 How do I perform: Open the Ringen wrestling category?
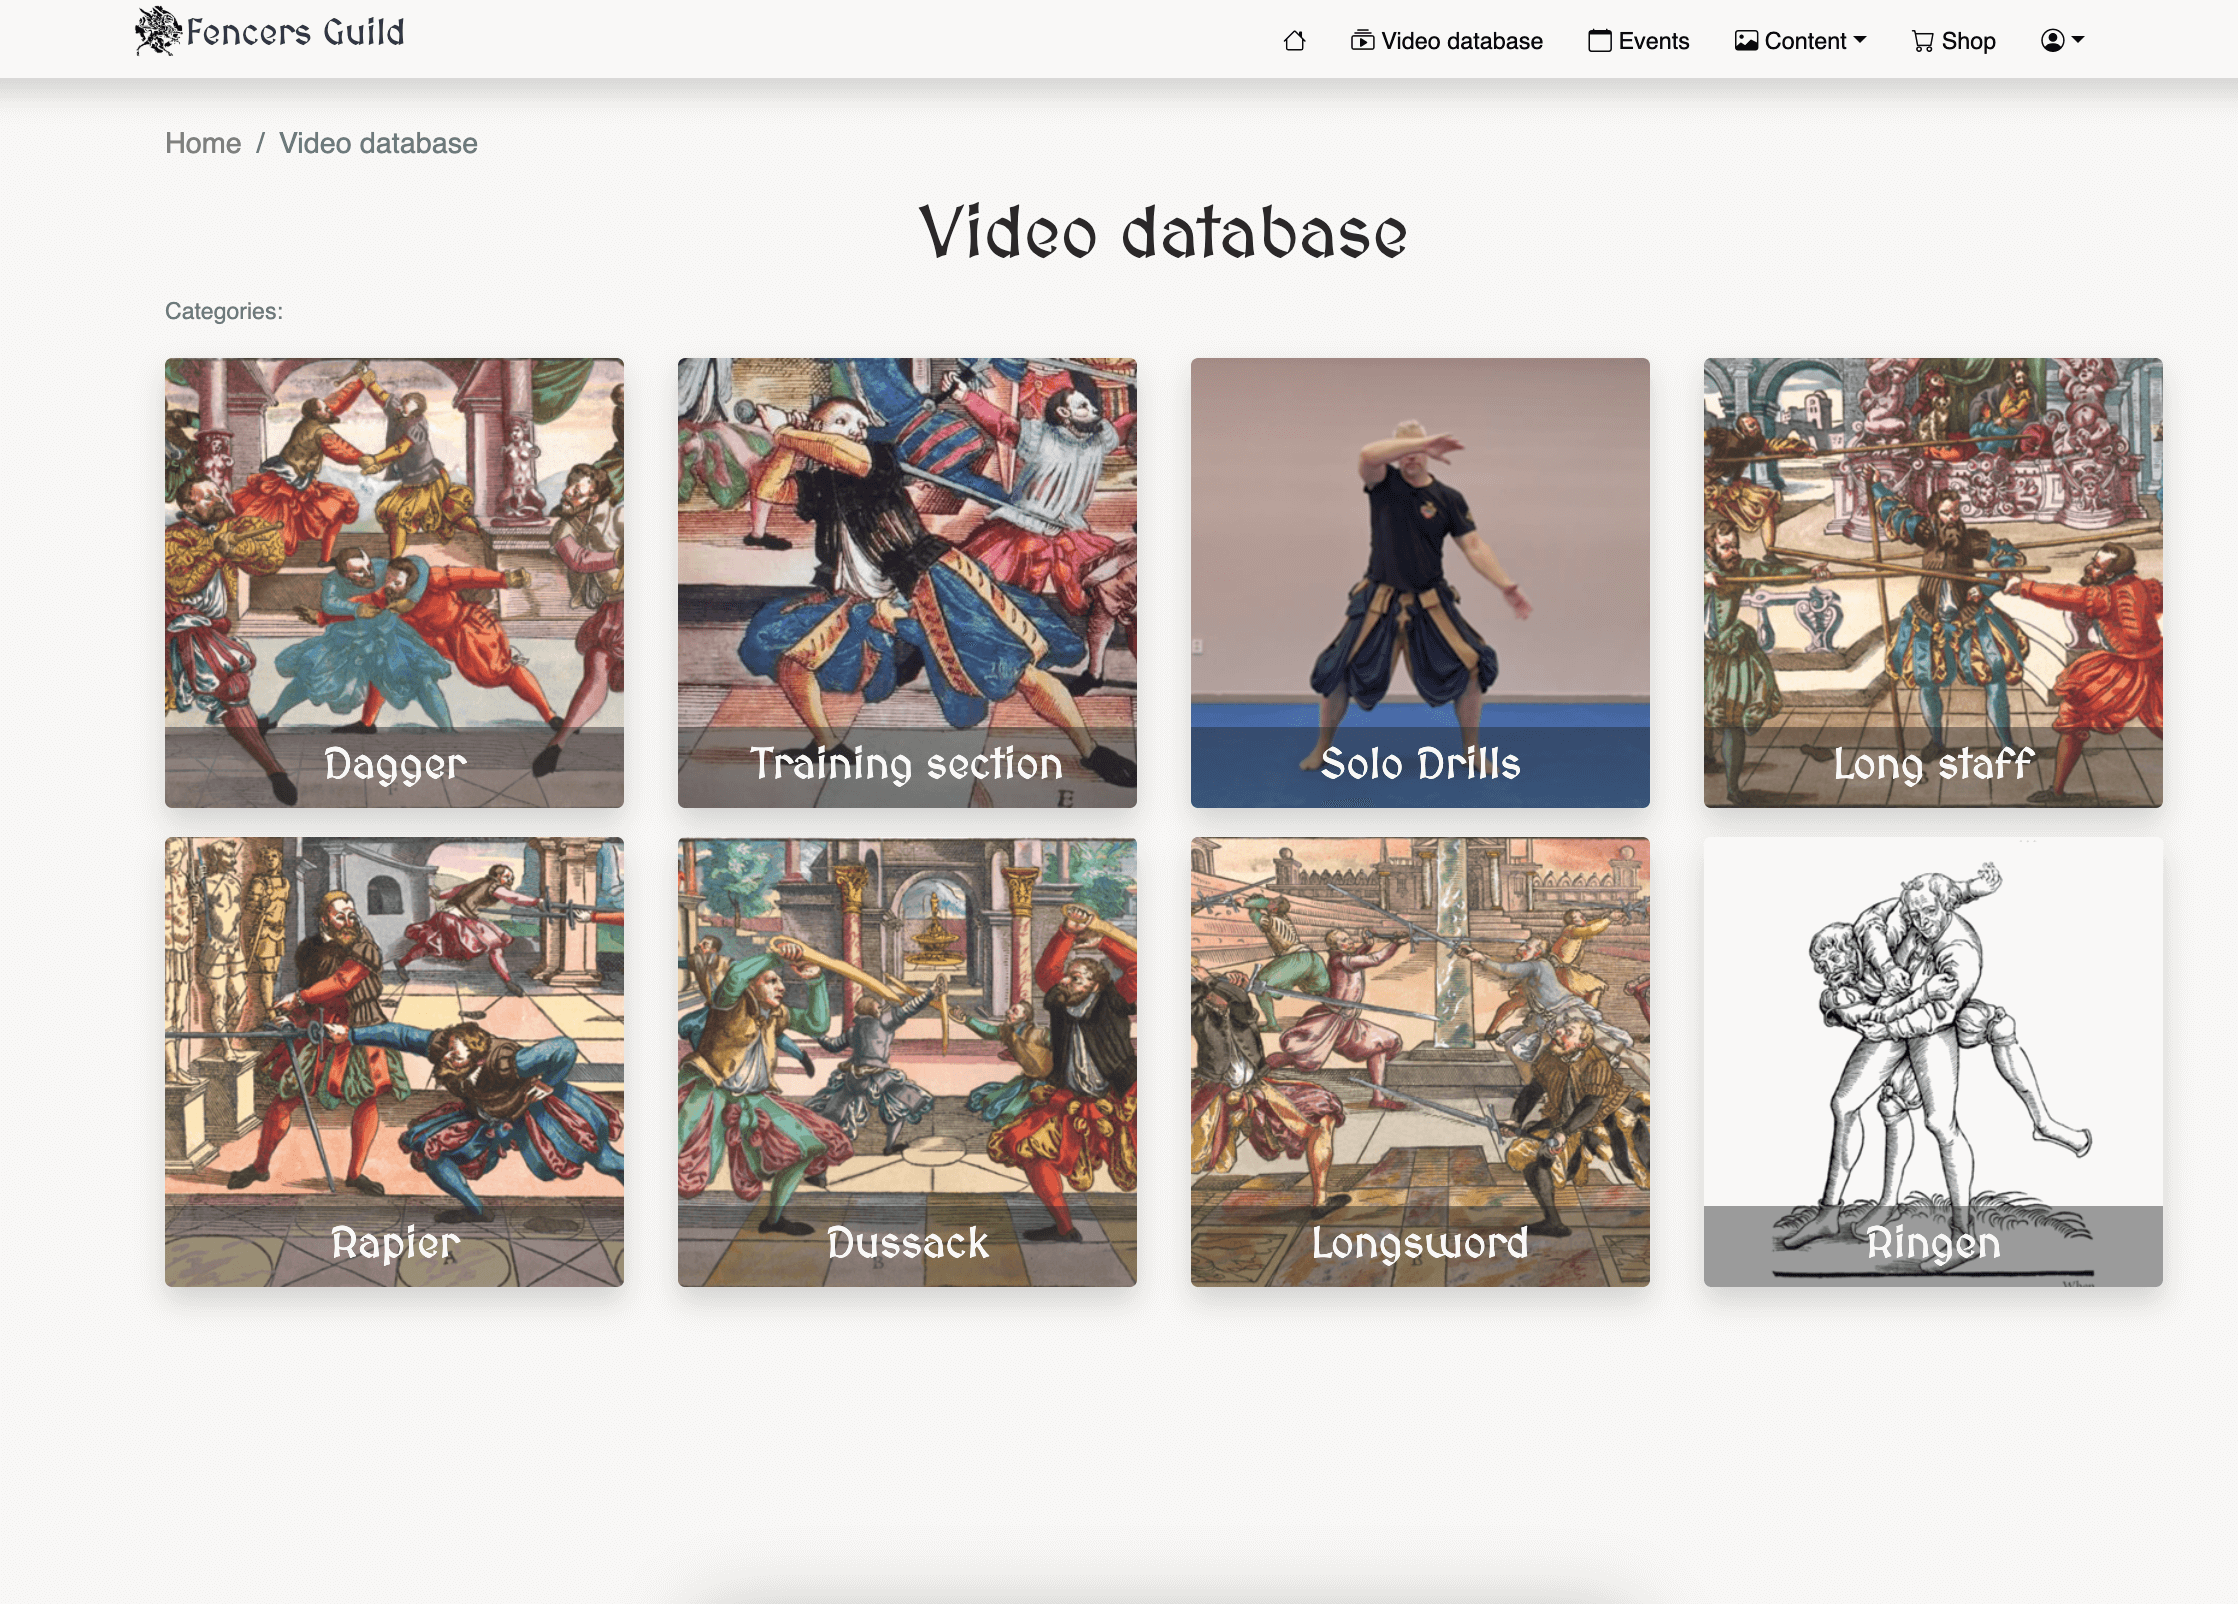tap(1933, 1061)
